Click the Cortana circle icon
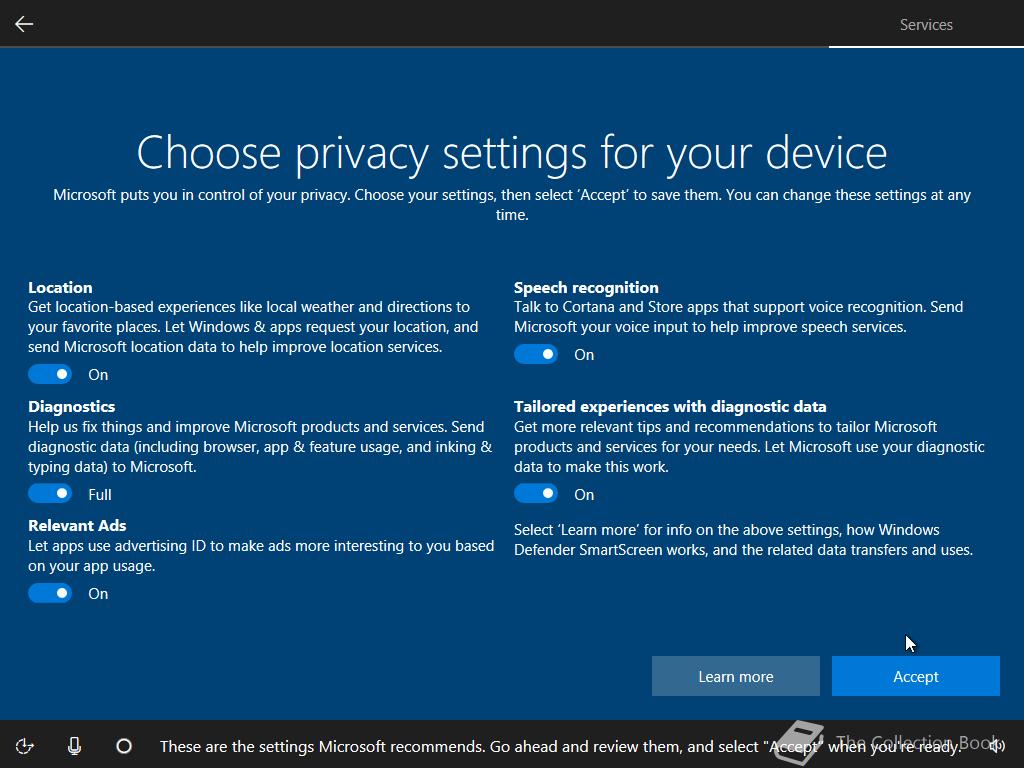 (124, 746)
